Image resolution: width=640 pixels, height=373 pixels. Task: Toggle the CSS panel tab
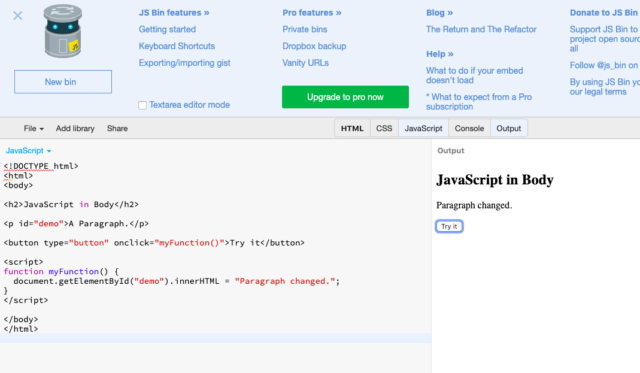pyautogui.click(x=384, y=129)
